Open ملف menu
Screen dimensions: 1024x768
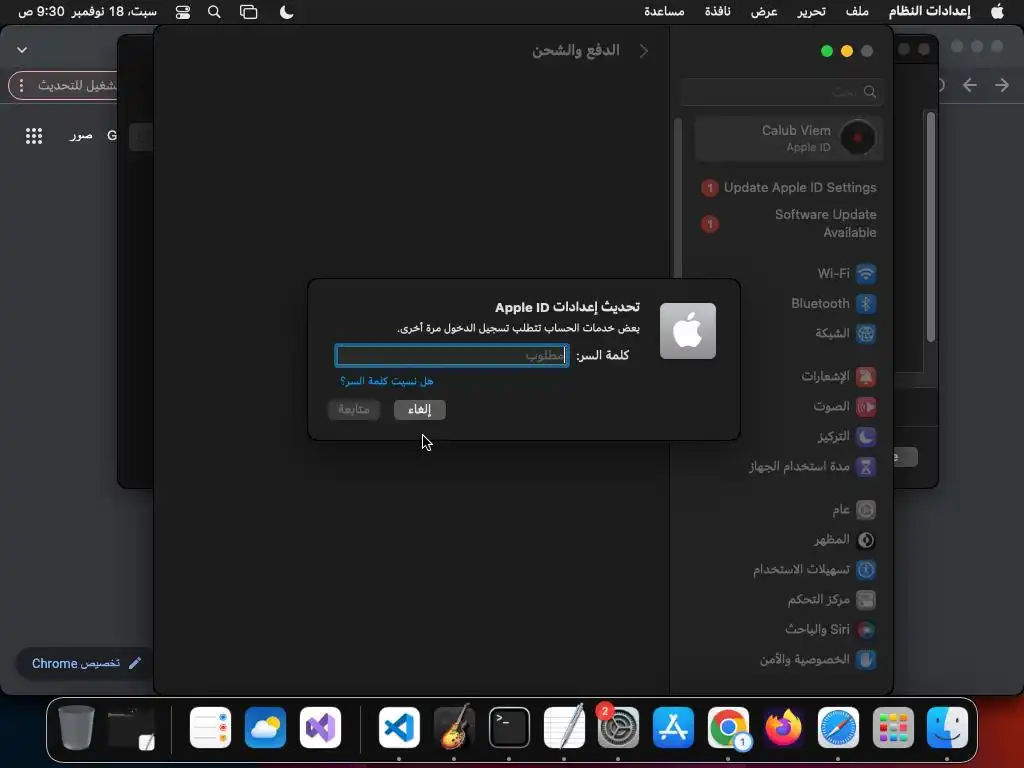tap(857, 12)
